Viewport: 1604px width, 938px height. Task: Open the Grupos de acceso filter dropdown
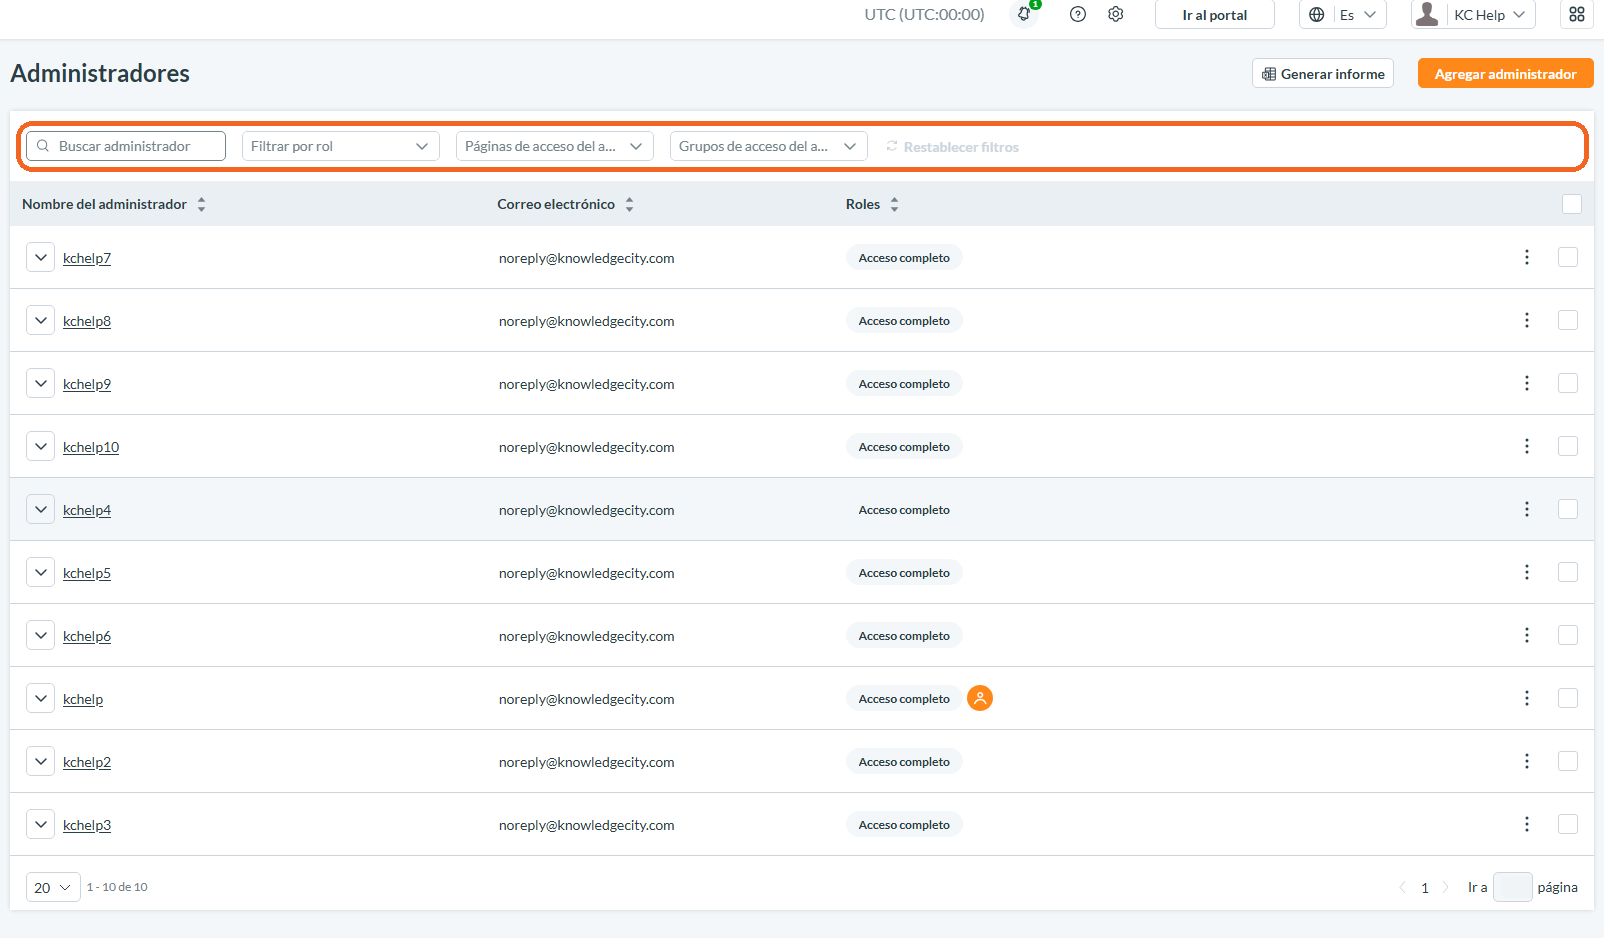coord(769,146)
